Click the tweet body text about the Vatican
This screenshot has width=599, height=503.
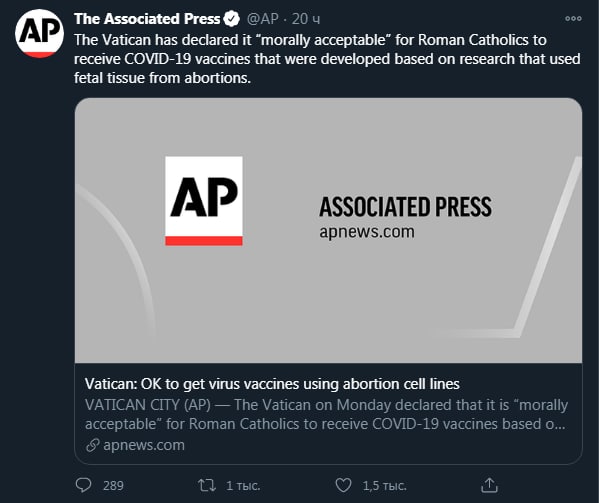tap(327, 59)
